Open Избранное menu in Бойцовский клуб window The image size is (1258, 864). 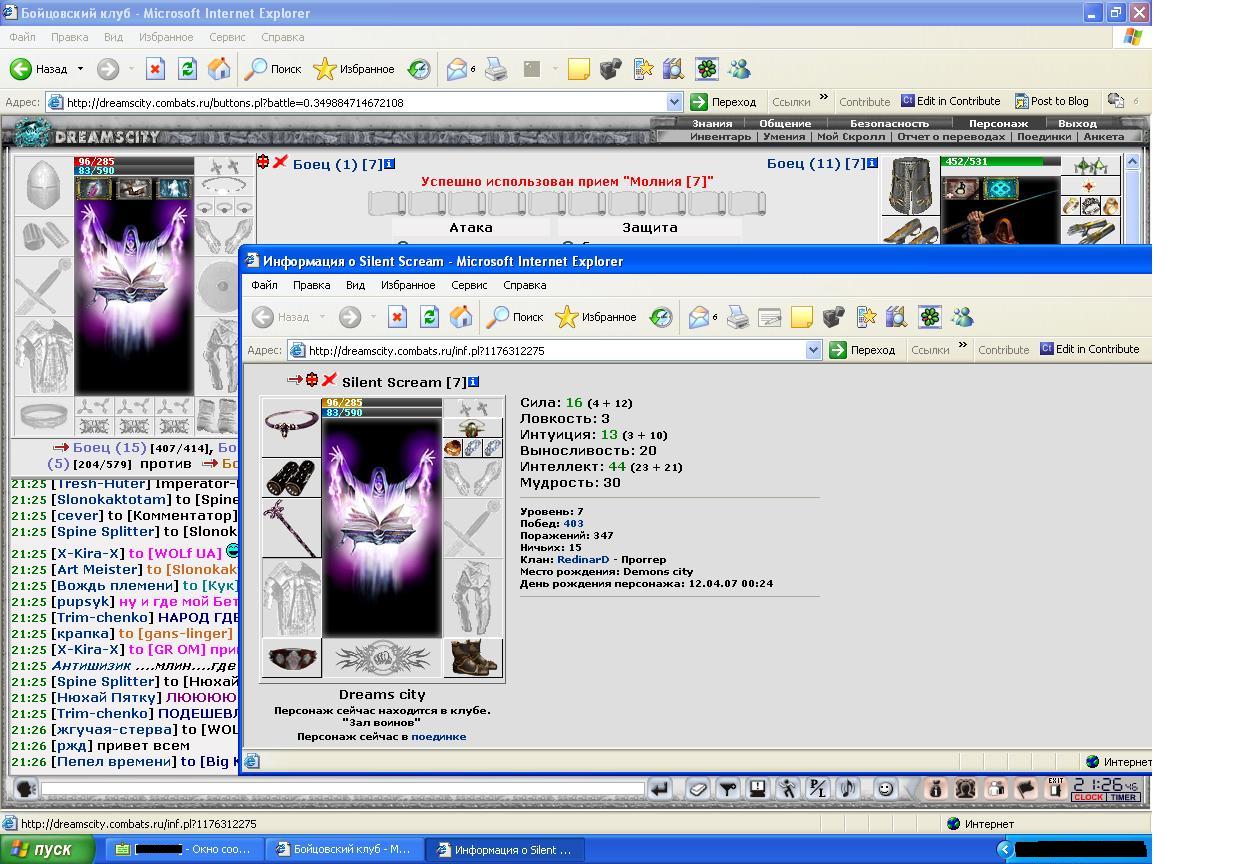tap(166, 37)
